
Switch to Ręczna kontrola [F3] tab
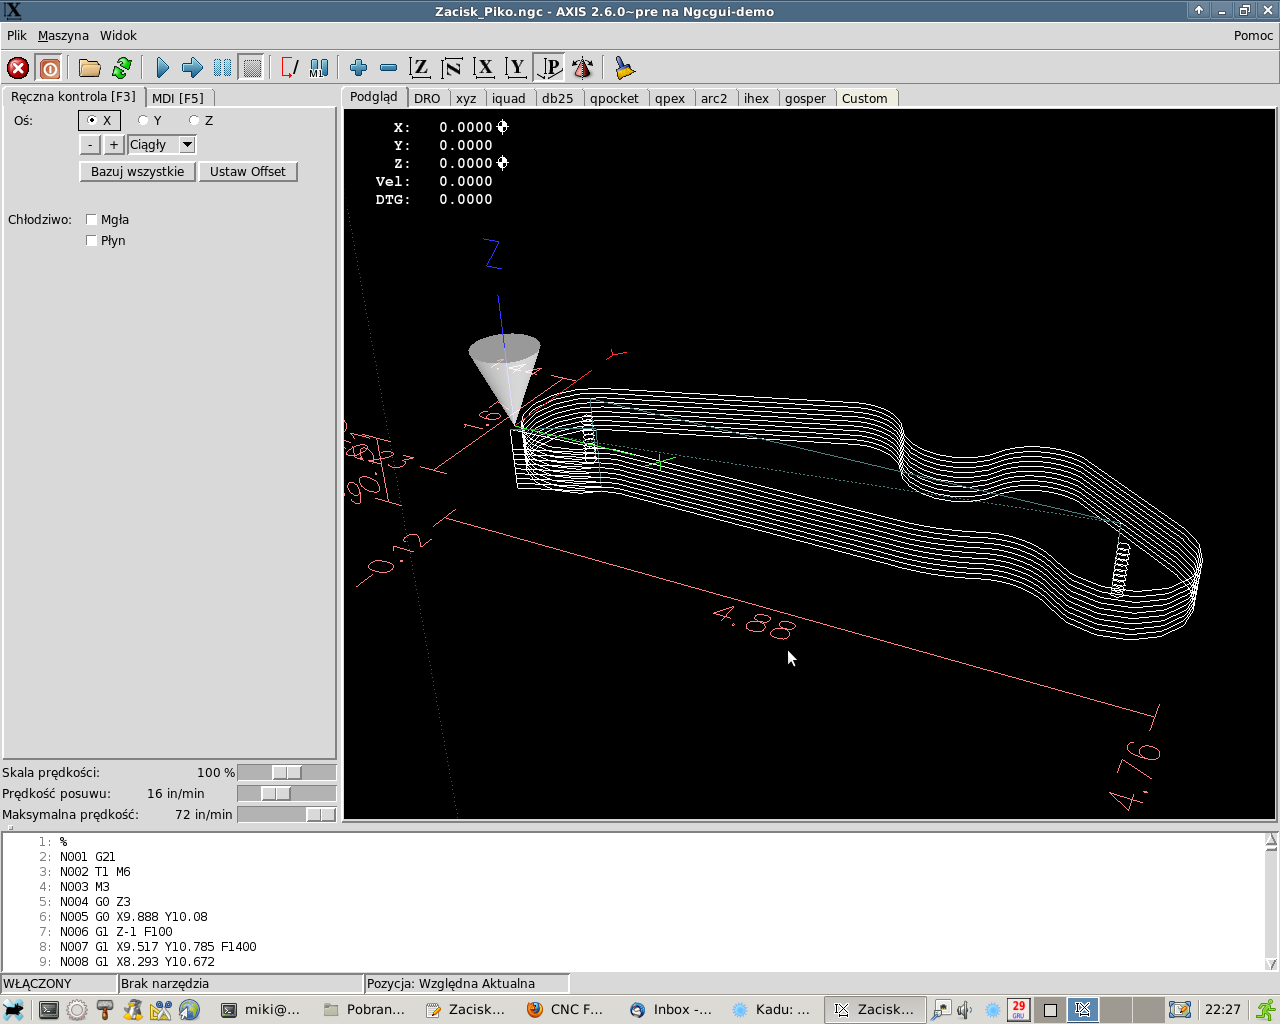click(73, 97)
